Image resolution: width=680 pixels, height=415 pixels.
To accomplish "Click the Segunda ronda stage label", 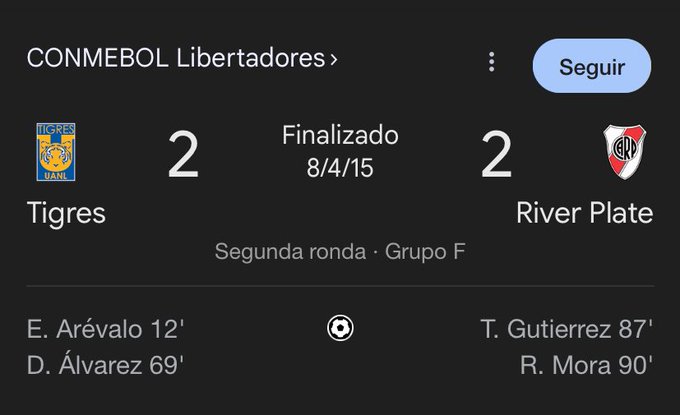I will click(x=291, y=252).
